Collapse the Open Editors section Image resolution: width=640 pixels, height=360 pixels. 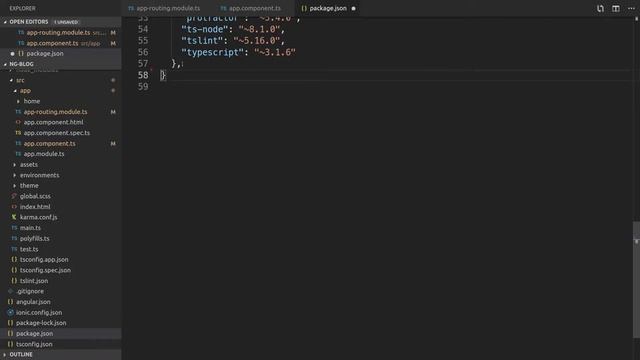(5, 22)
